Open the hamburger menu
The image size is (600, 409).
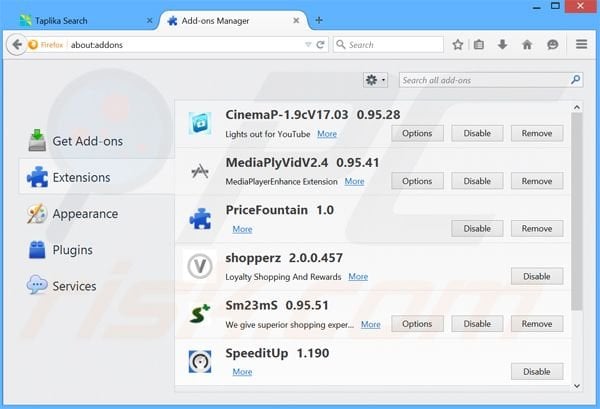point(581,44)
